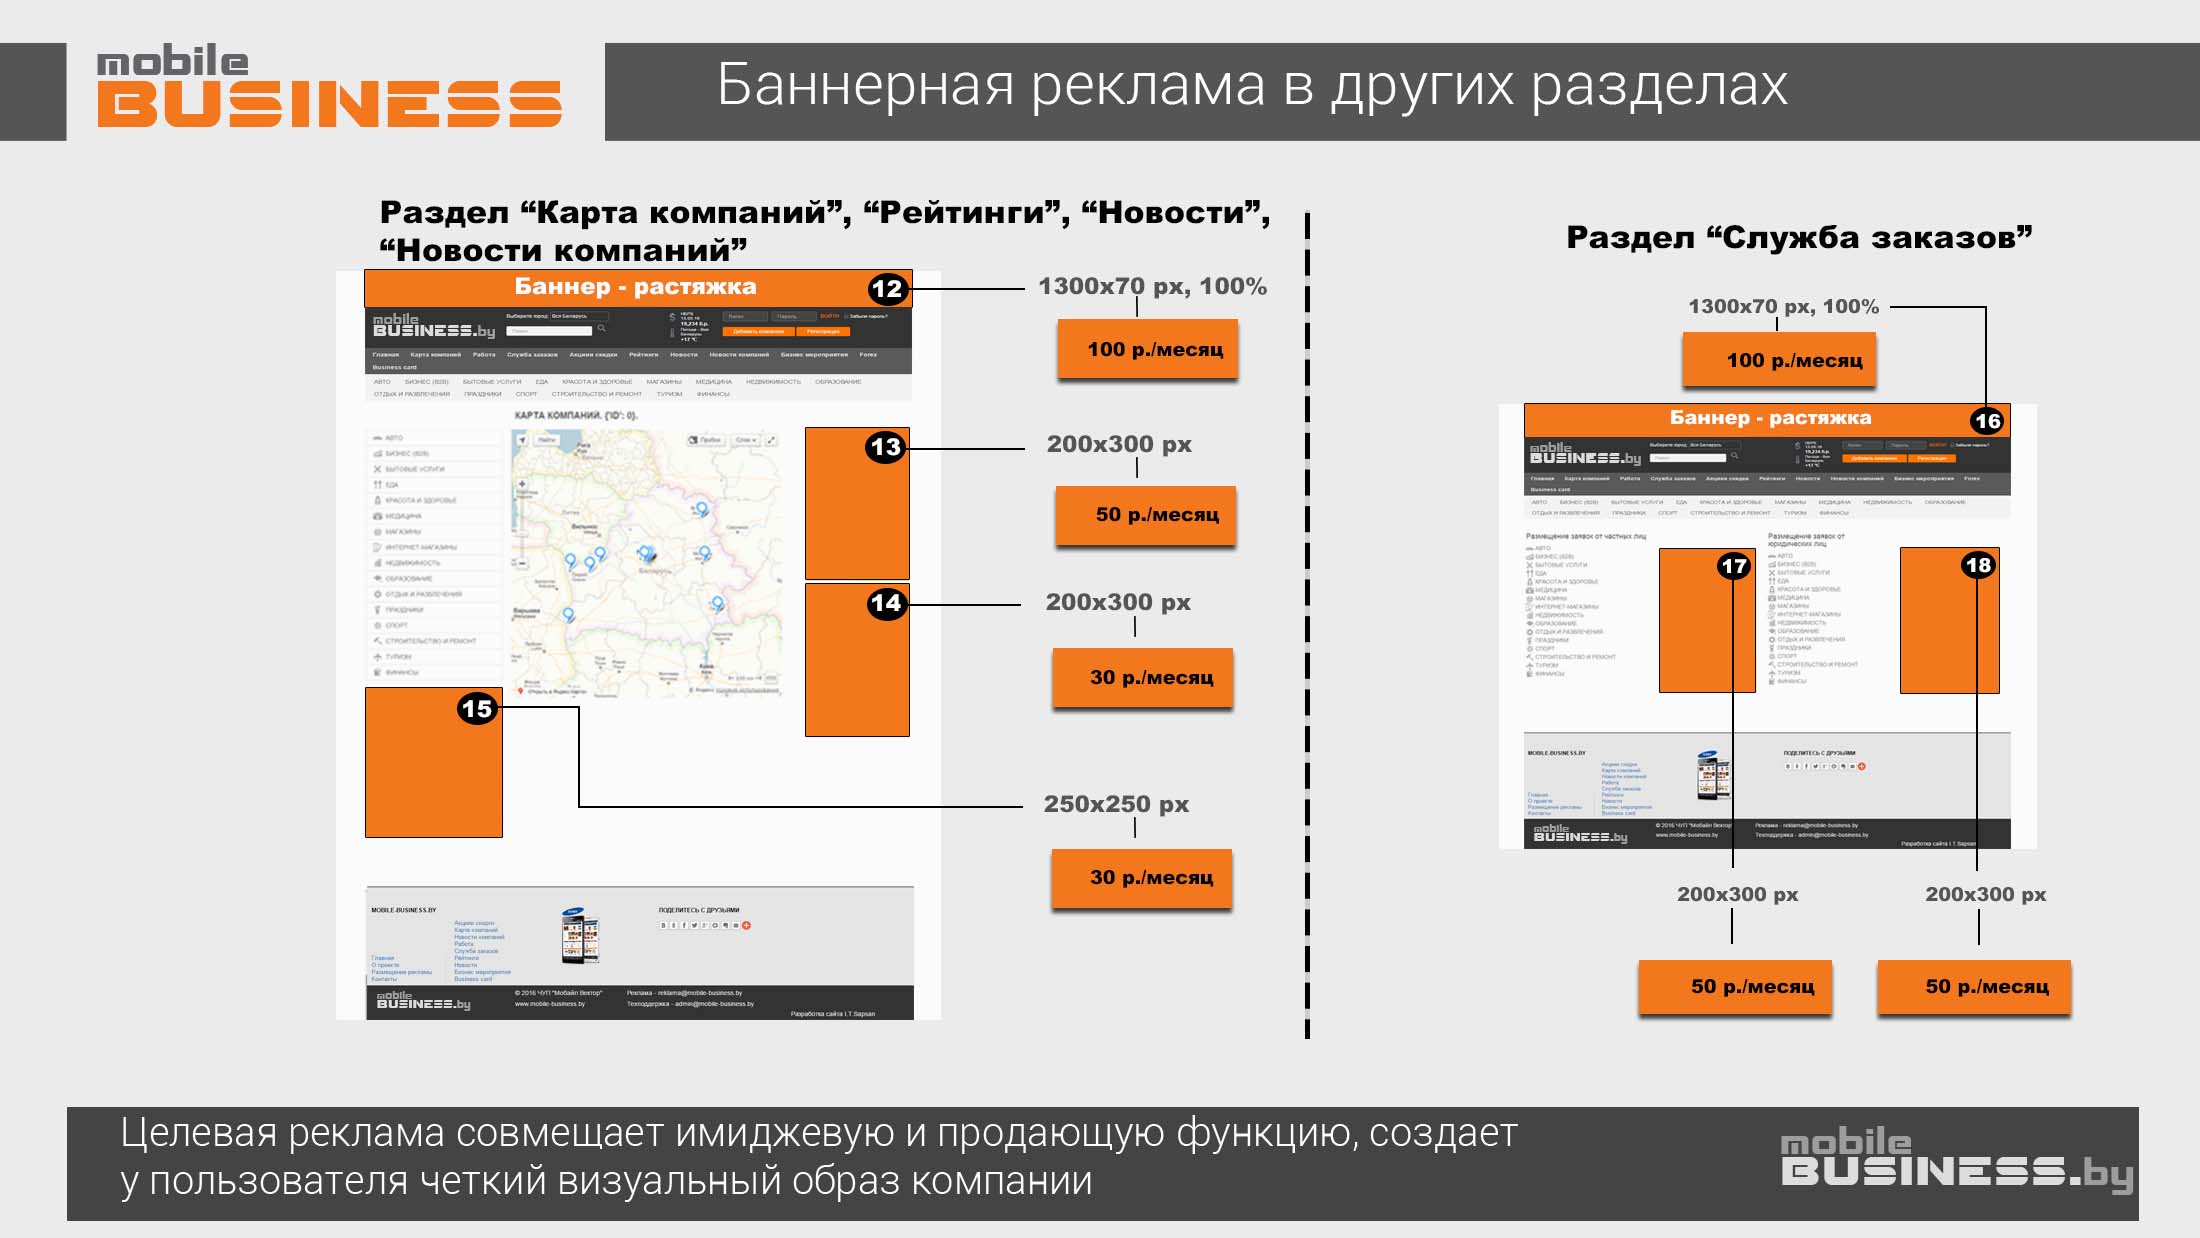Click the map fullscreen expand icon
2200x1238 pixels.
tap(771, 440)
